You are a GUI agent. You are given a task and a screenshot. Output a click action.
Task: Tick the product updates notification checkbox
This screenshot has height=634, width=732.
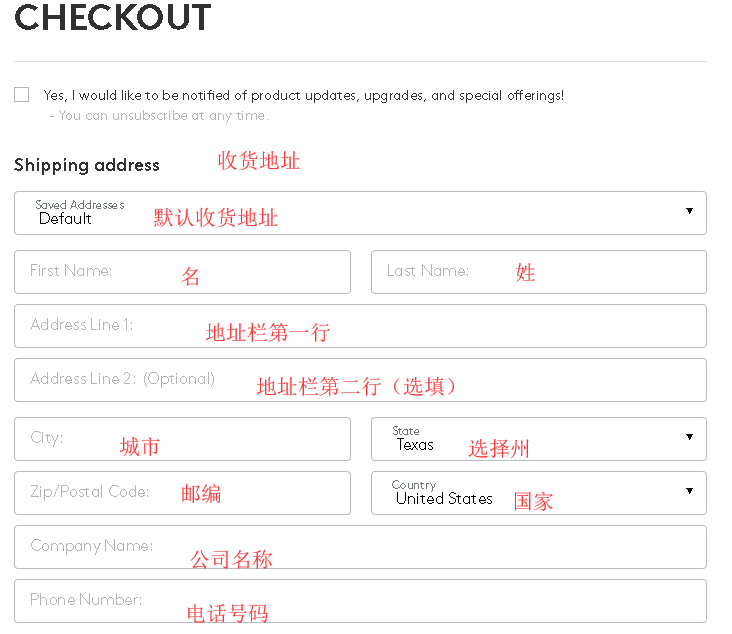(x=21, y=94)
